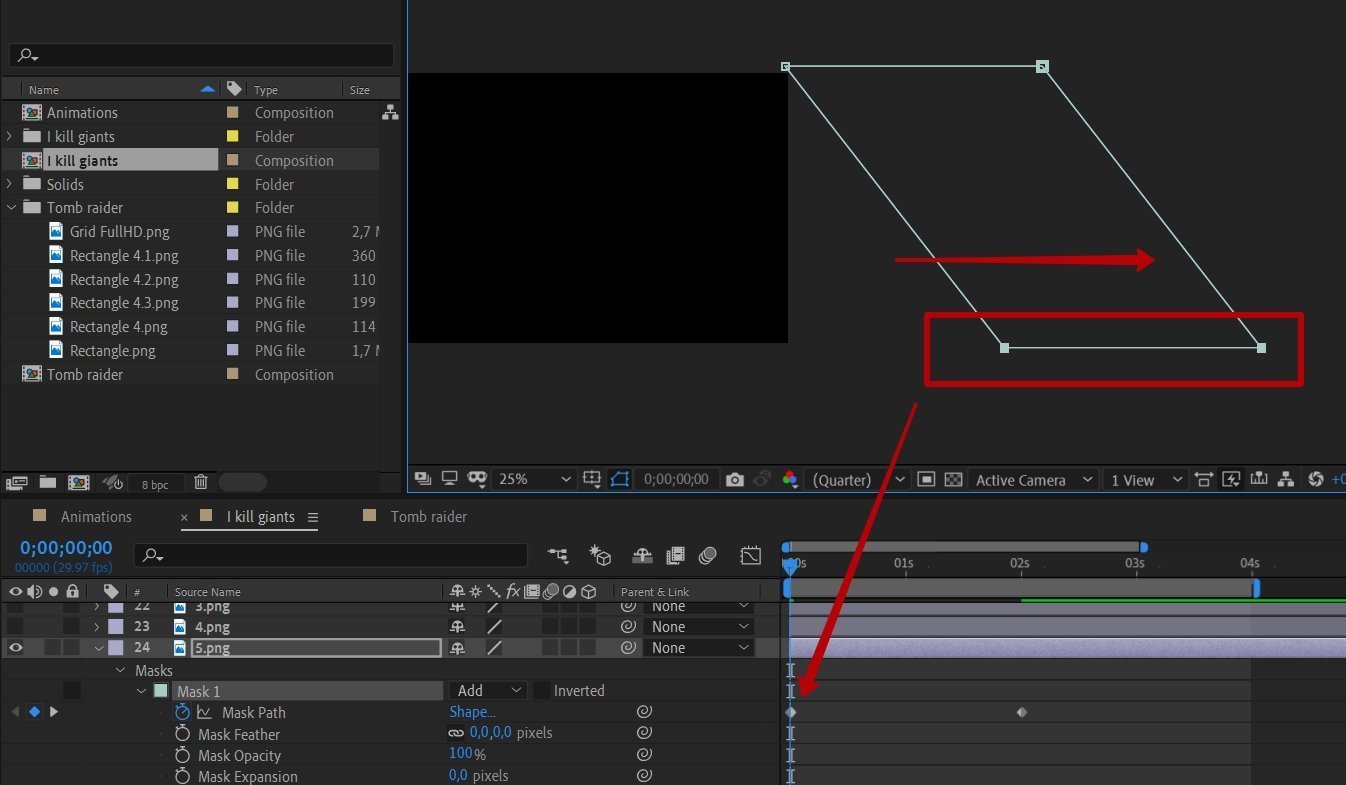The height and width of the screenshot is (785, 1346).
Task: Enable the Inverted checkbox for Mask 1
Action: click(x=541, y=691)
